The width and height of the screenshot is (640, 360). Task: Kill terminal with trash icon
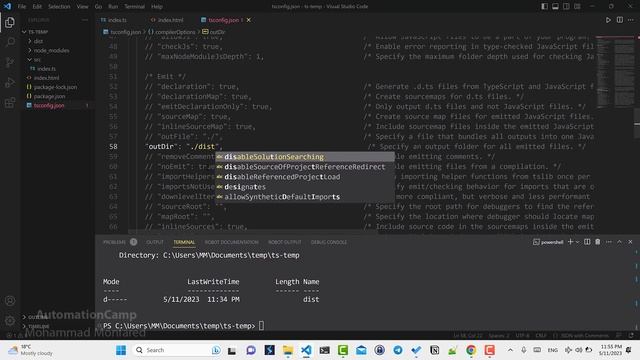coord(598,242)
